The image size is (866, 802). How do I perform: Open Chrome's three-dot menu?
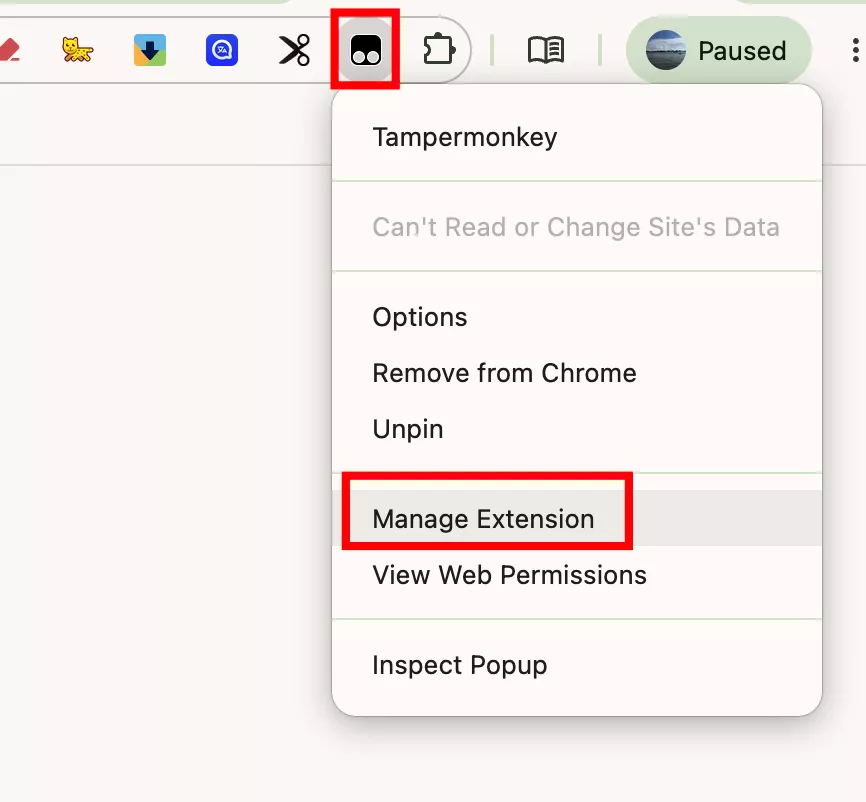856,50
